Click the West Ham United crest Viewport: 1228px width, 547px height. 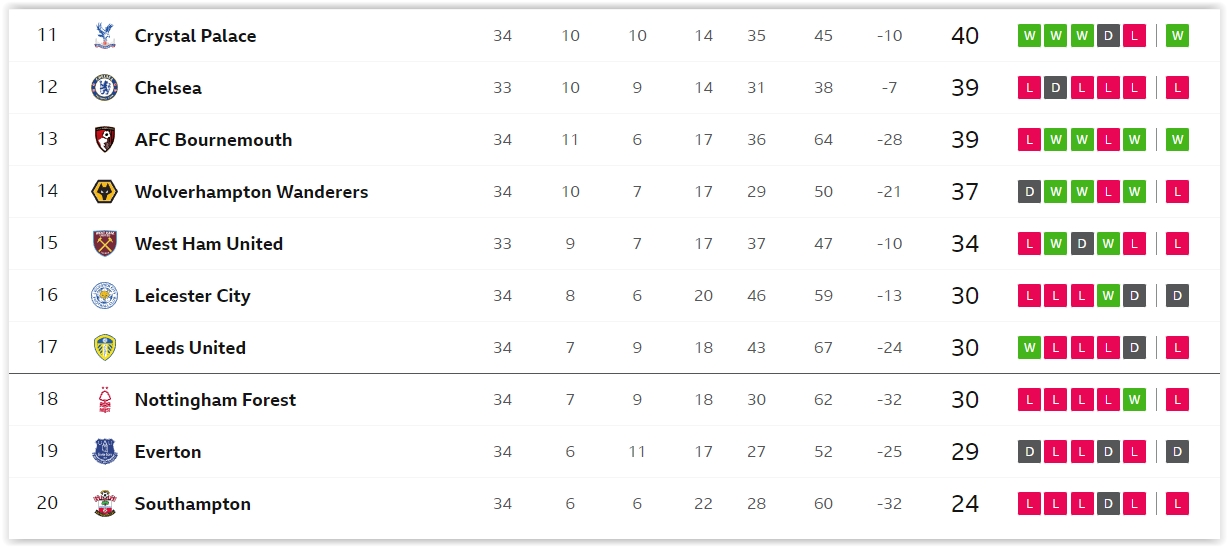click(104, 244)
